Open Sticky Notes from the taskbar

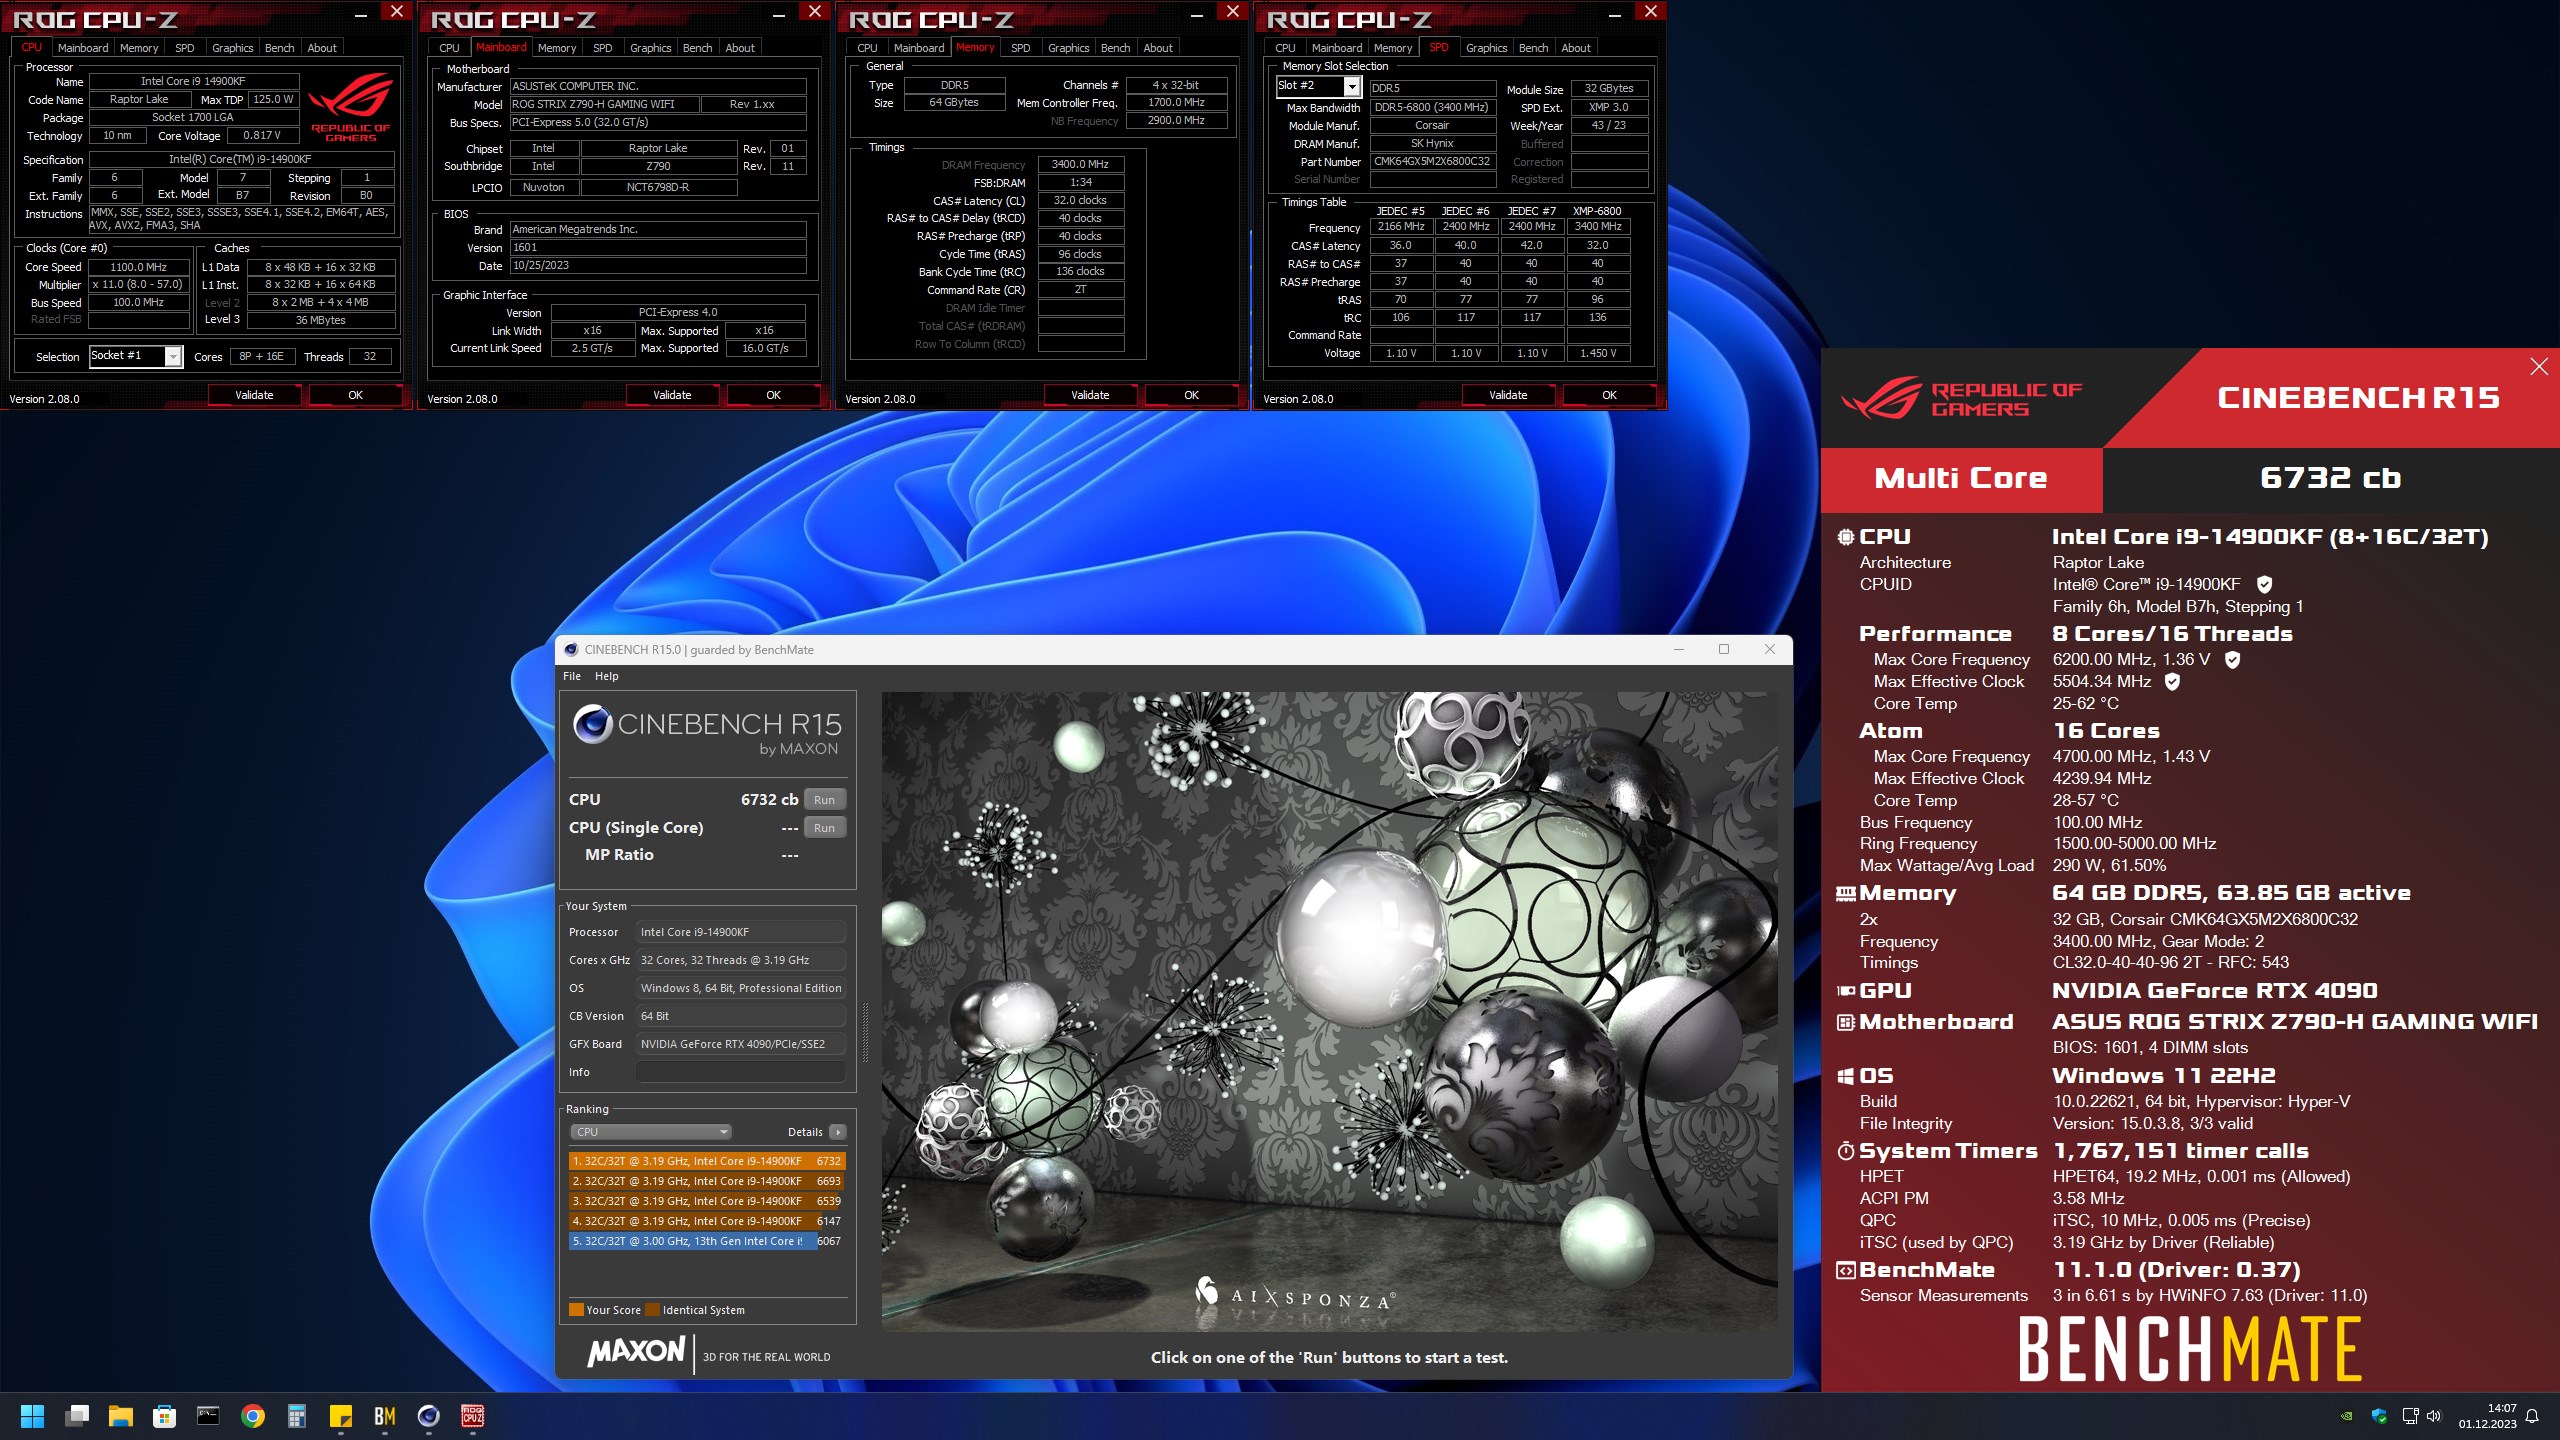(x=341, y=1416)
